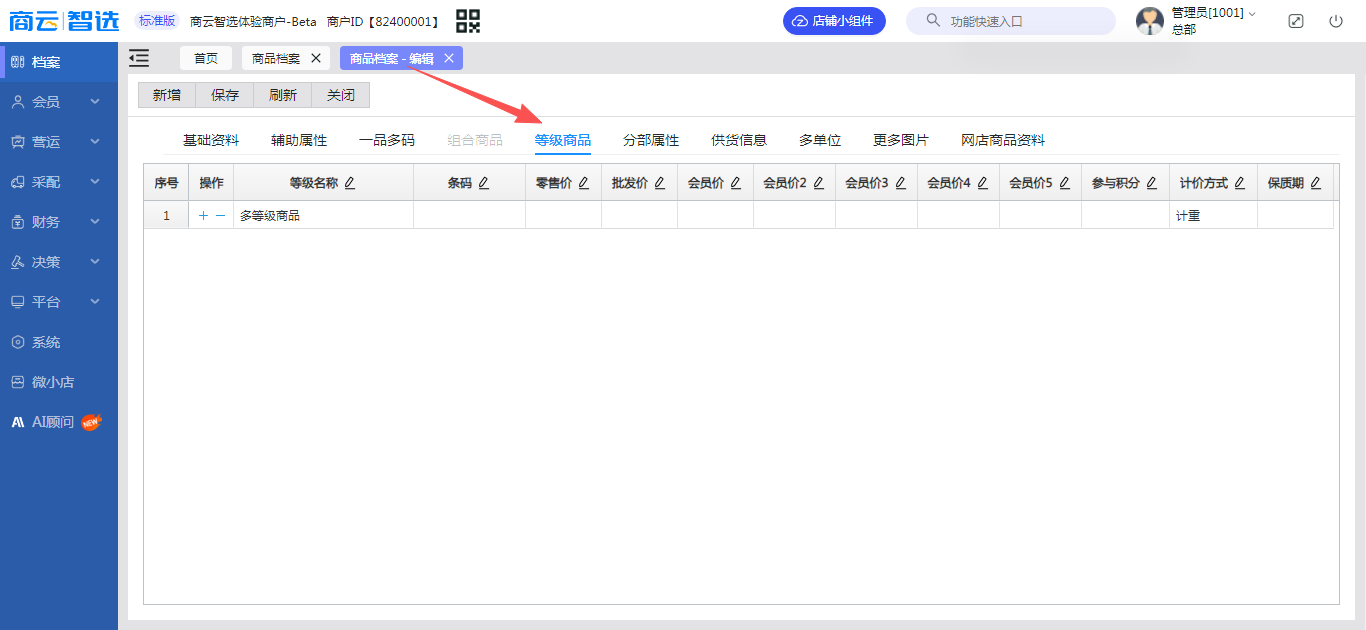Click the power logout icon
This screenshot has height=630, width=1366.
pos(1336,21)
